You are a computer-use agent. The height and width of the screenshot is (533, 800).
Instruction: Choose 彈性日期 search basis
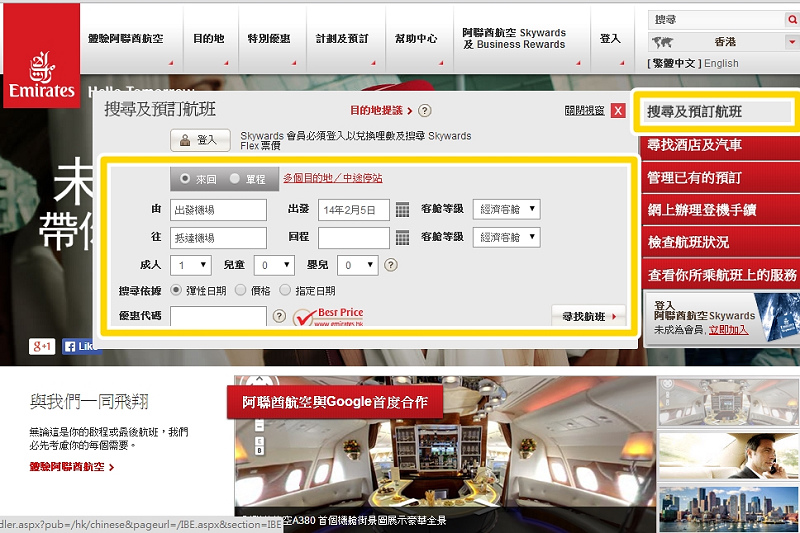[176, 290]
